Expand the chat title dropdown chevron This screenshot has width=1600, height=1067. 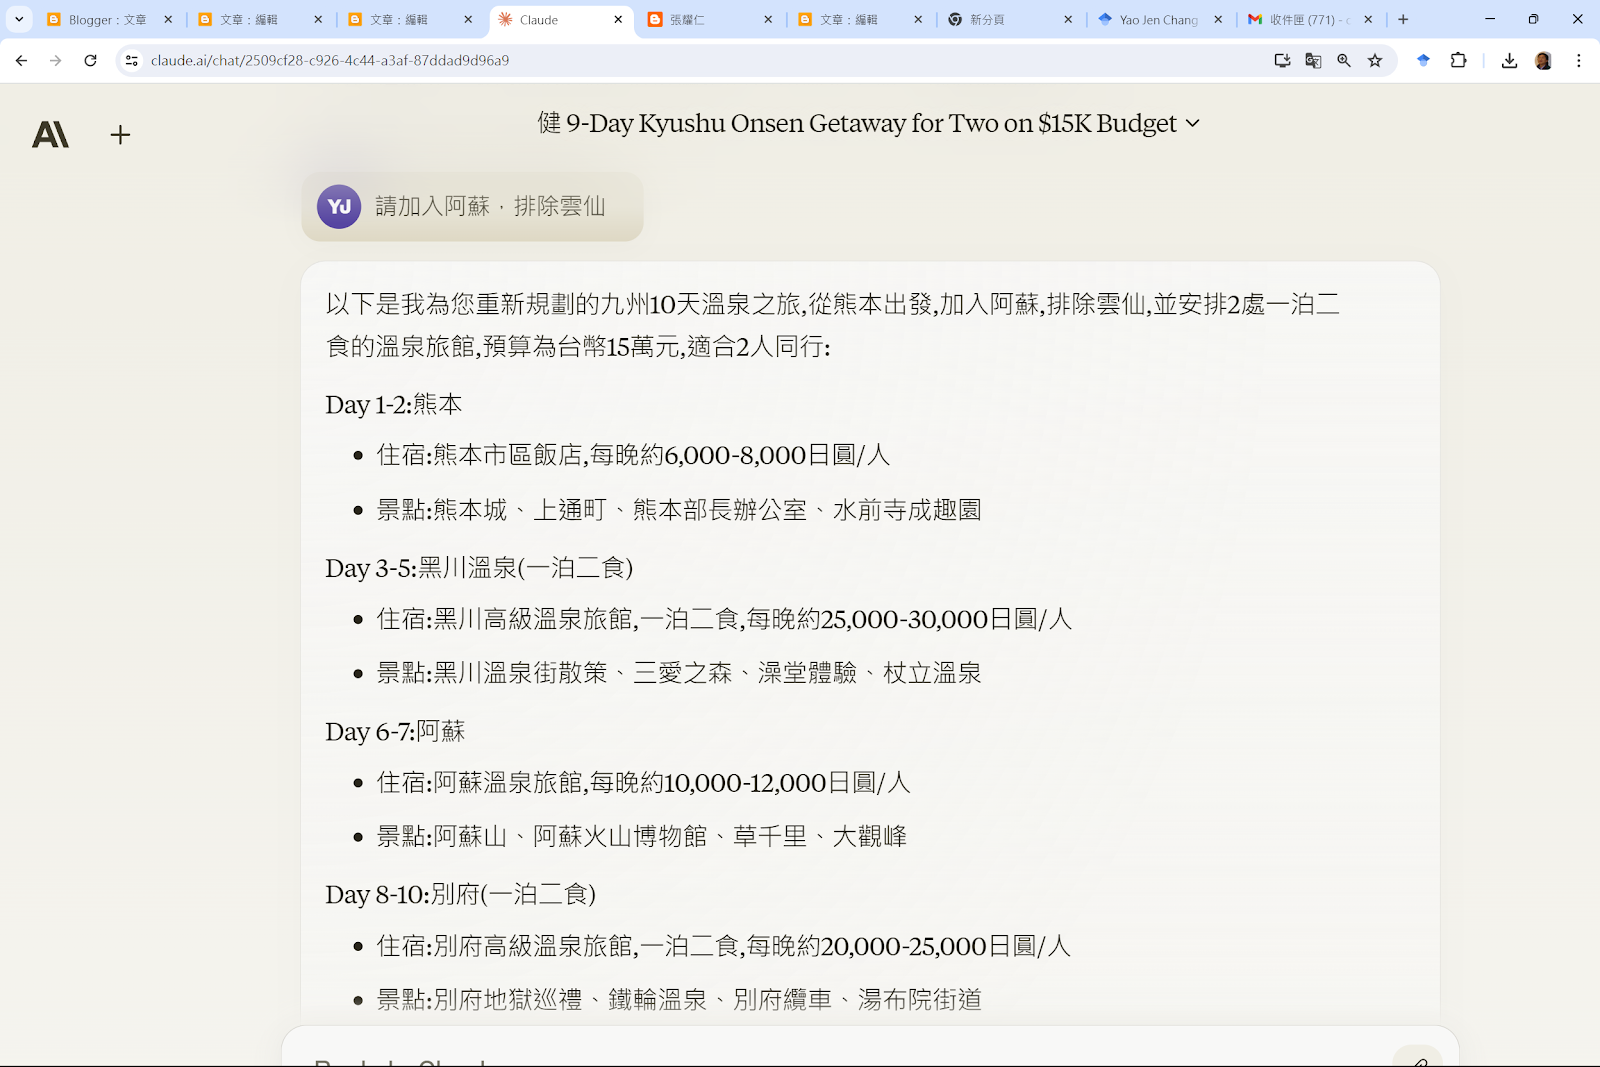[1192, 124]
